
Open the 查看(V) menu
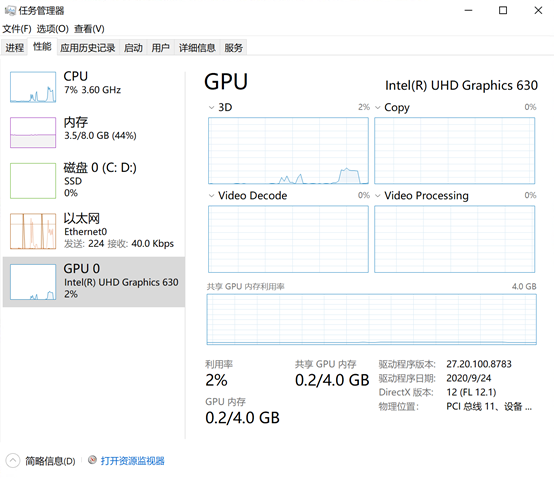coord(89,29)
